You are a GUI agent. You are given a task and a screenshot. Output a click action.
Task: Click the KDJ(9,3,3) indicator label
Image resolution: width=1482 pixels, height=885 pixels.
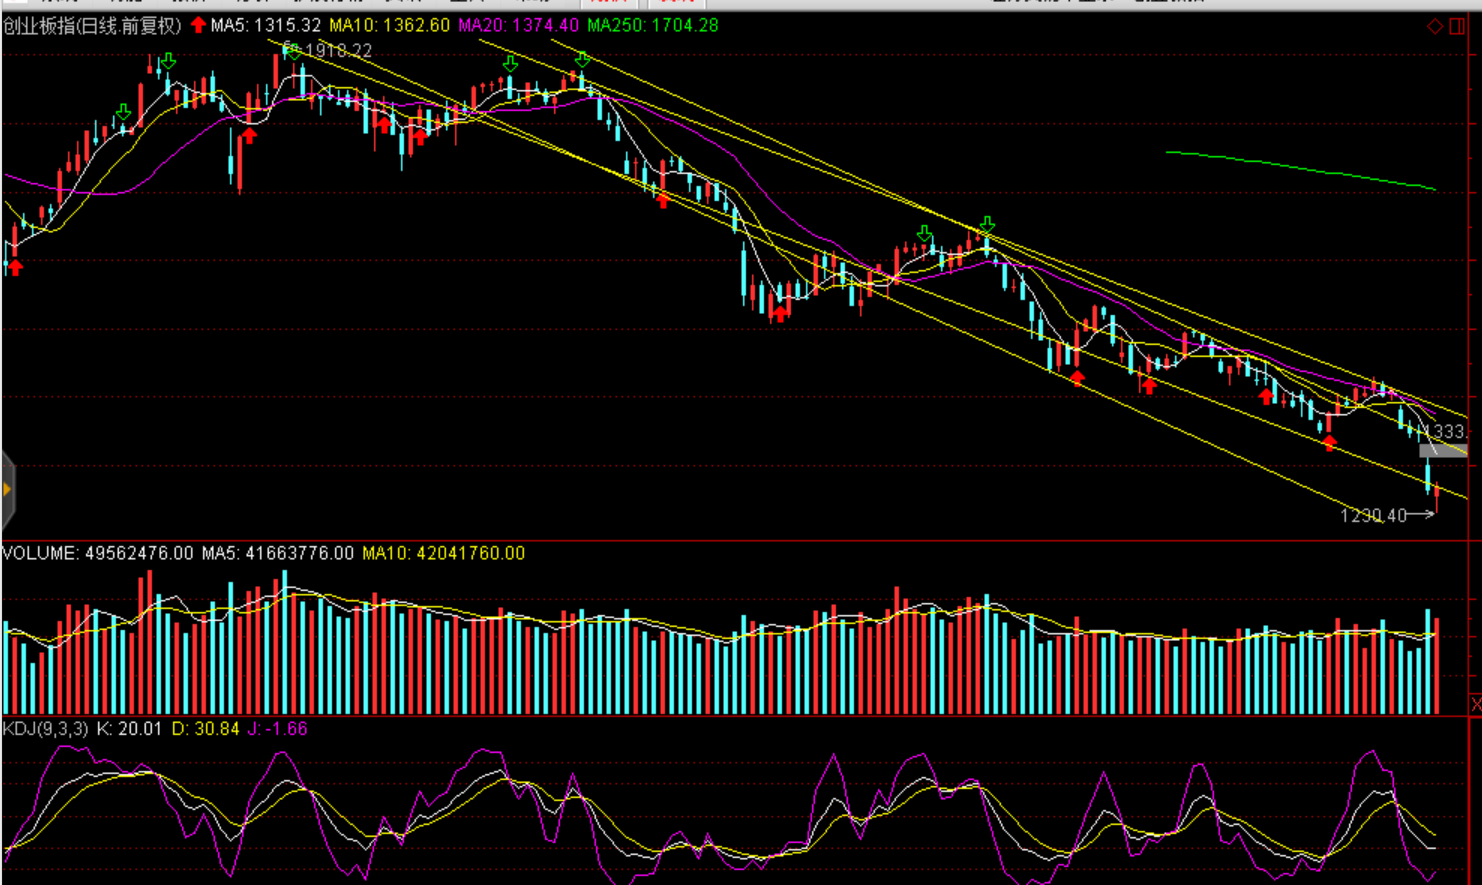tap(45, 729)
